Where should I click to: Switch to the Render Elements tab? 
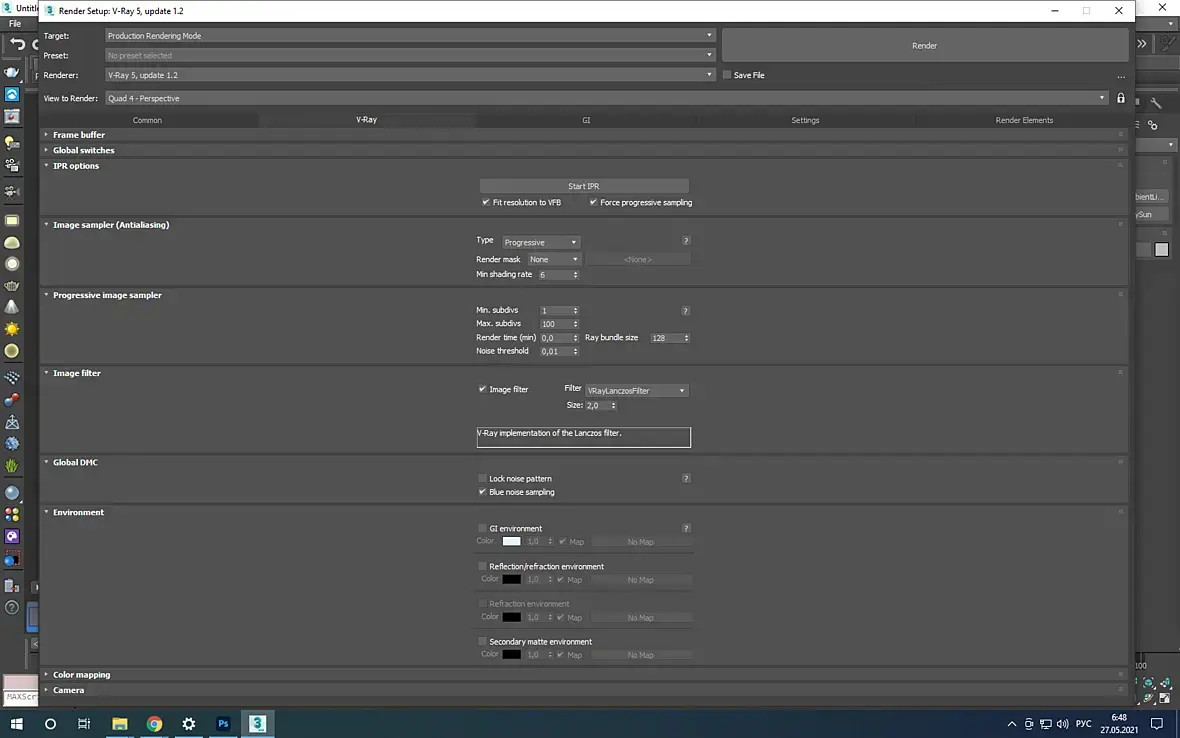[1024, 120]
